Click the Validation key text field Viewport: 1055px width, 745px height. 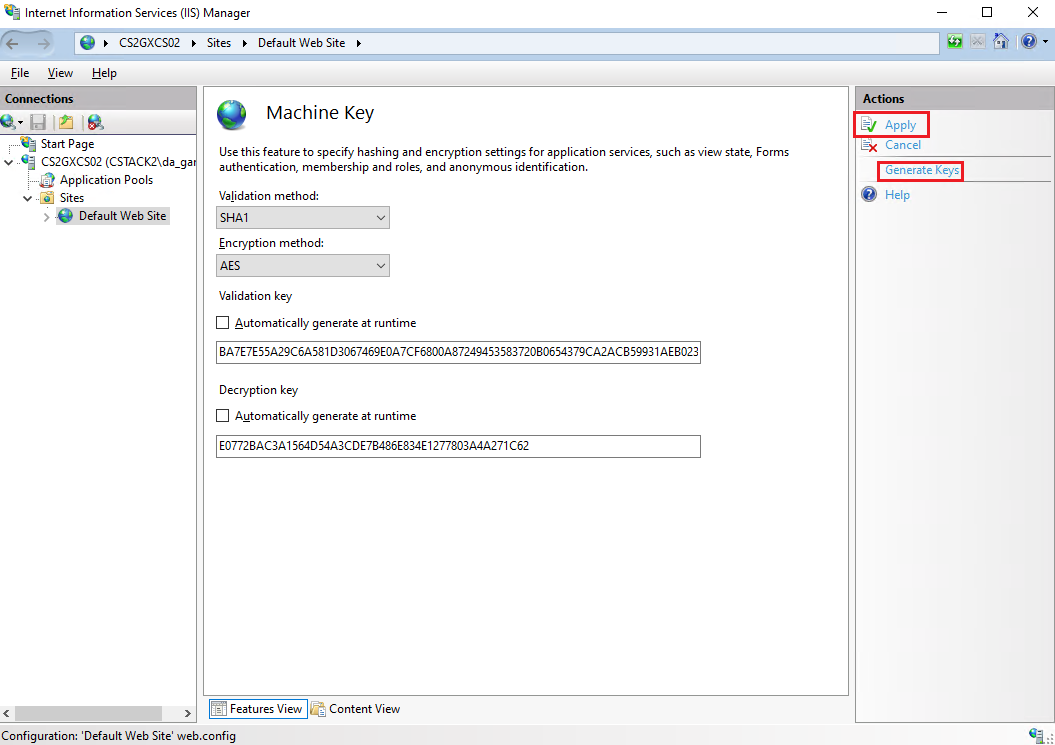458,352
